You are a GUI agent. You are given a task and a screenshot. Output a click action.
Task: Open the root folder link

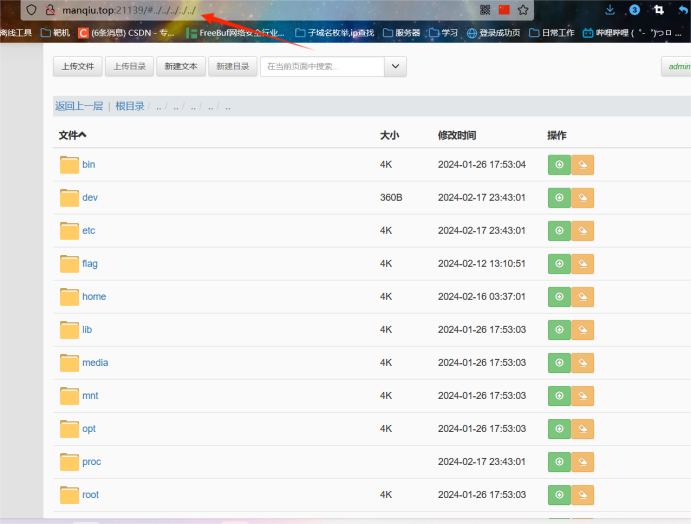(90, 495)
